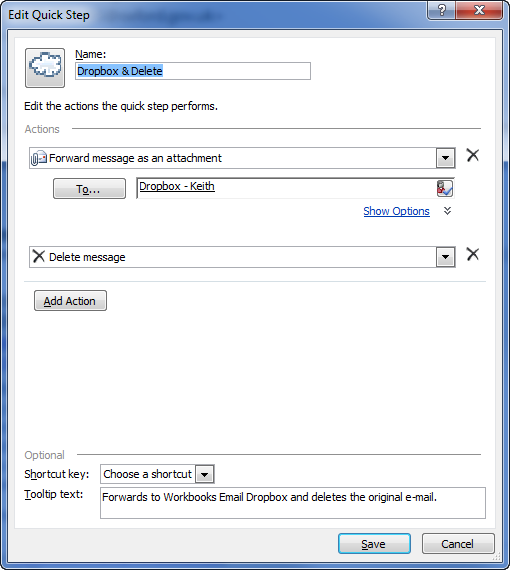
Task: Open the Forward message action dropdown arrow
Action: [x=446, y=158]
